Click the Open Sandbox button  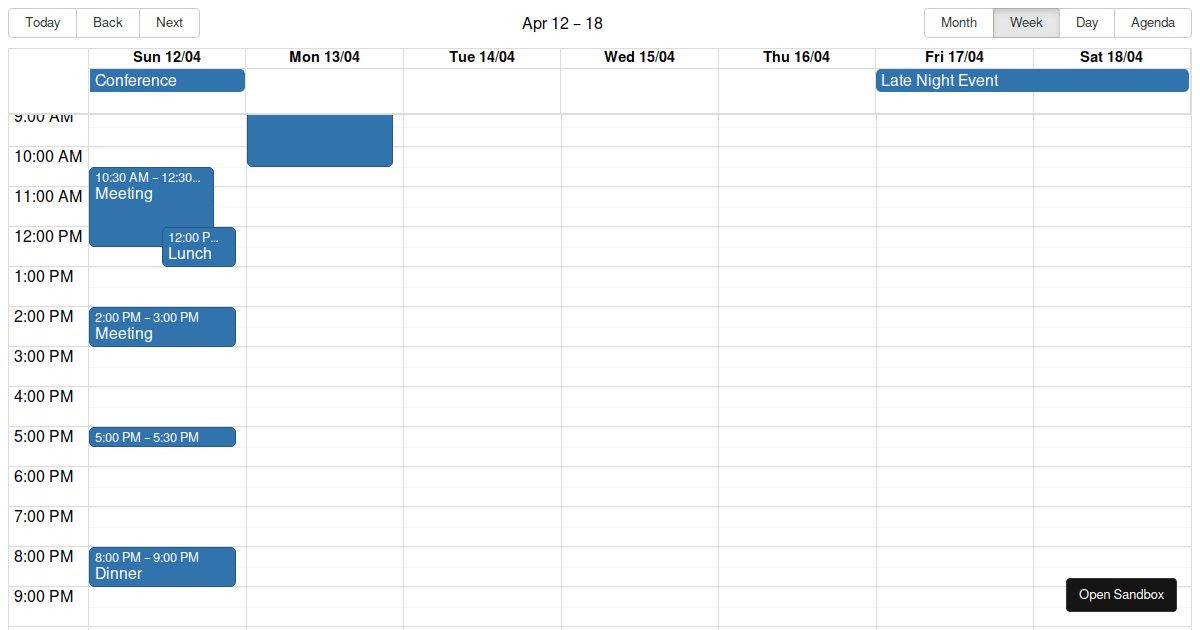(x=1121, y=595)
